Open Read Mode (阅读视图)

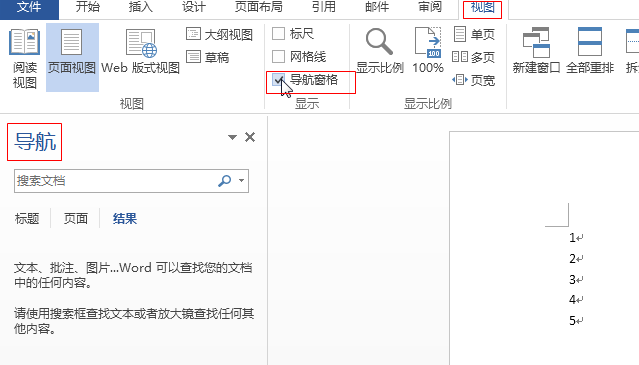(x=24, y=57)
